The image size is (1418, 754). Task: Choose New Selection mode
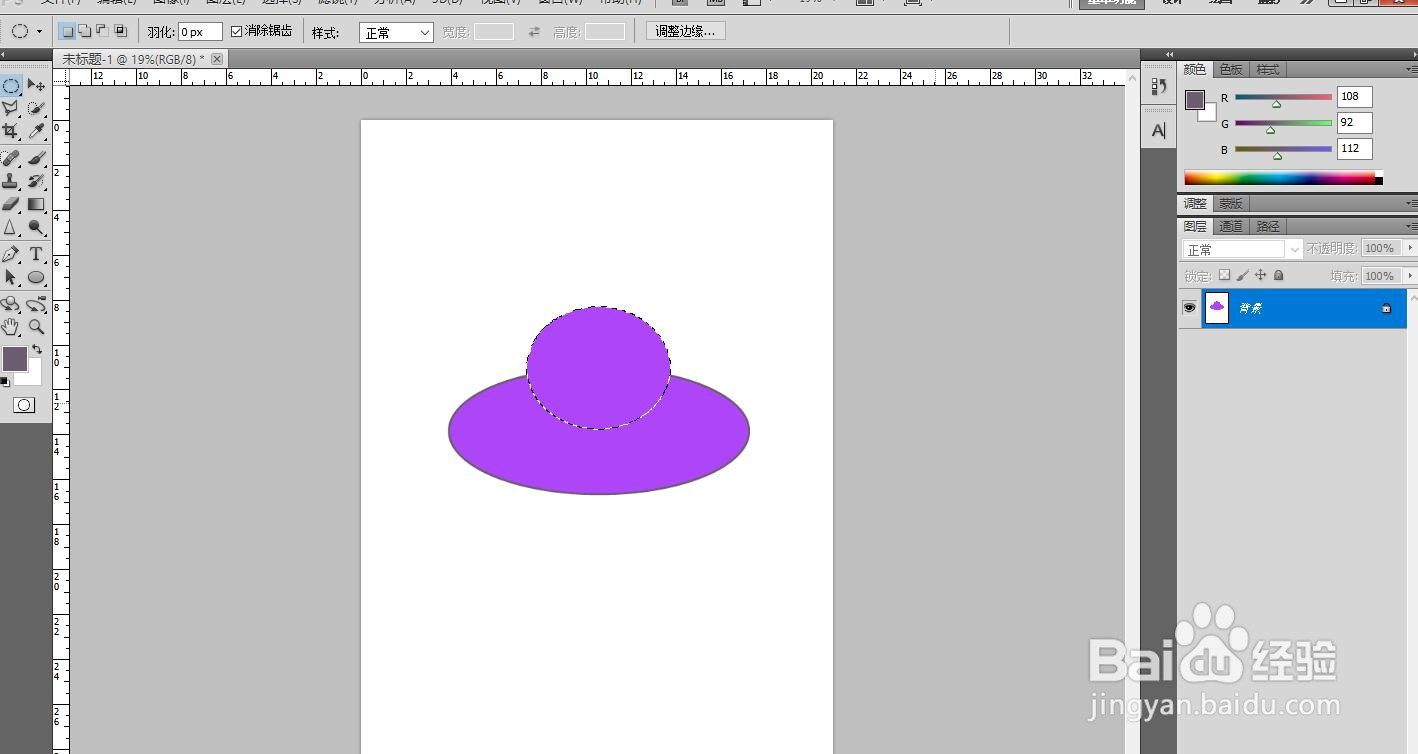[x=67, y=32]
